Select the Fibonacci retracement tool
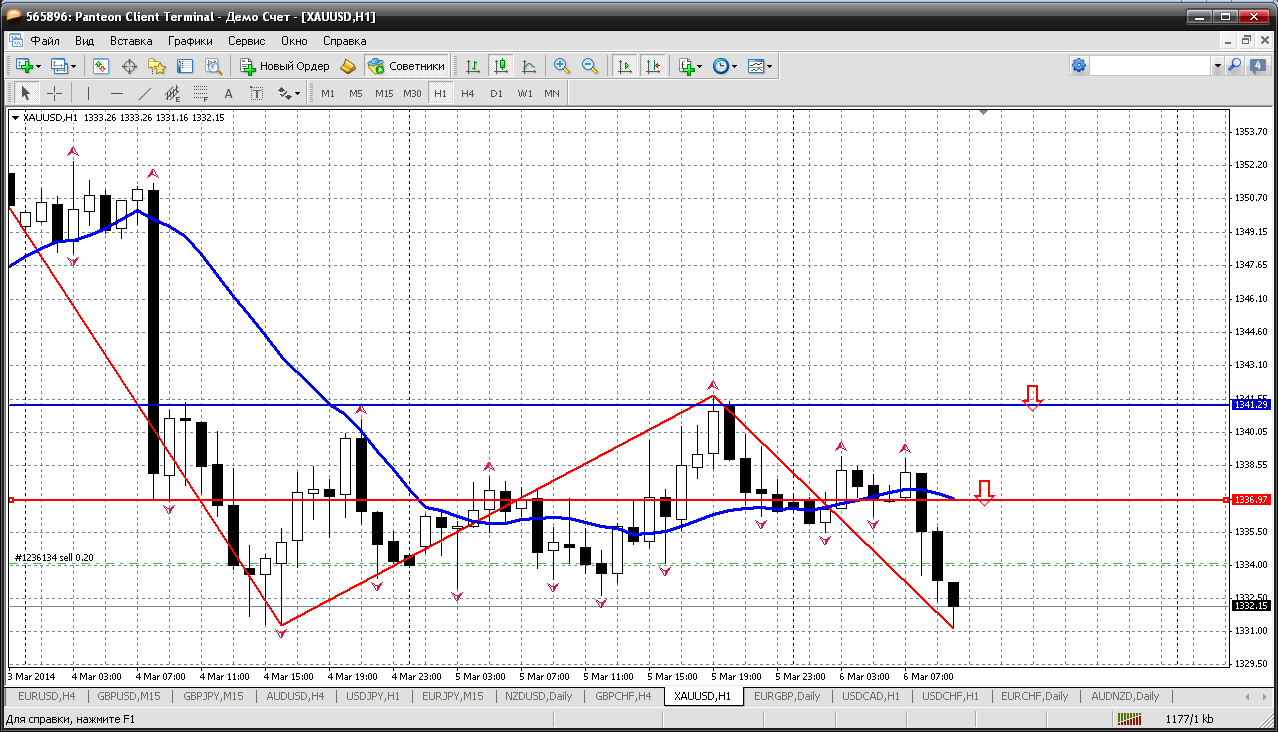Viewport: 1278px width, 732px height. pyautogui.click(x=200, y=93)
